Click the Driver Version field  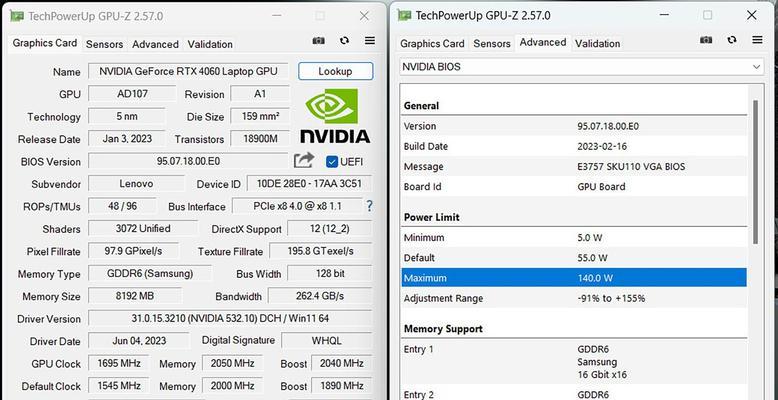click(230, 318)
